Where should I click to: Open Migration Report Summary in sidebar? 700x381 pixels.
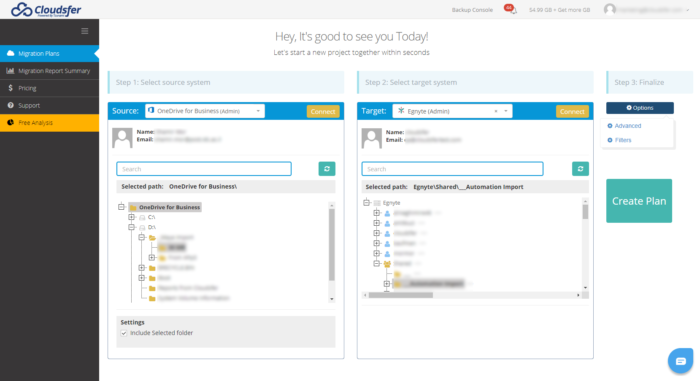[50, 71]
